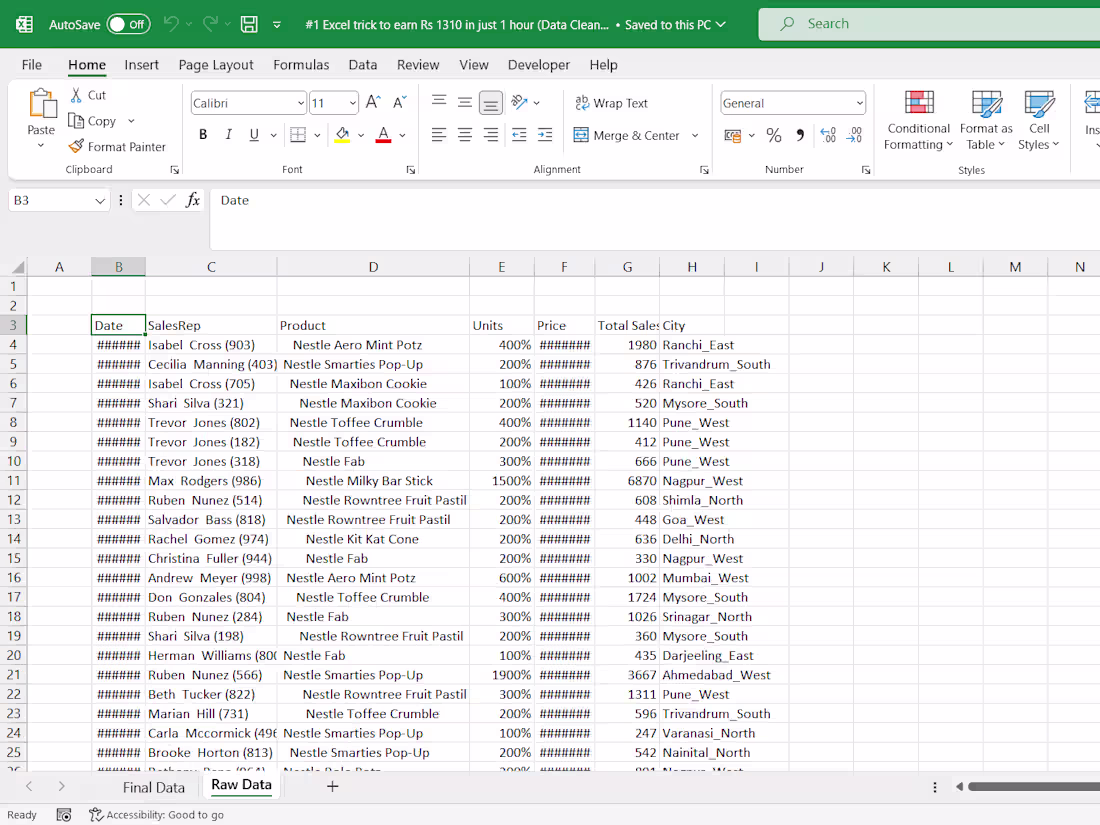This screenshot has width=1100, height=825.
Task: Activate the Format Painter
Action: tap(118, 146)
